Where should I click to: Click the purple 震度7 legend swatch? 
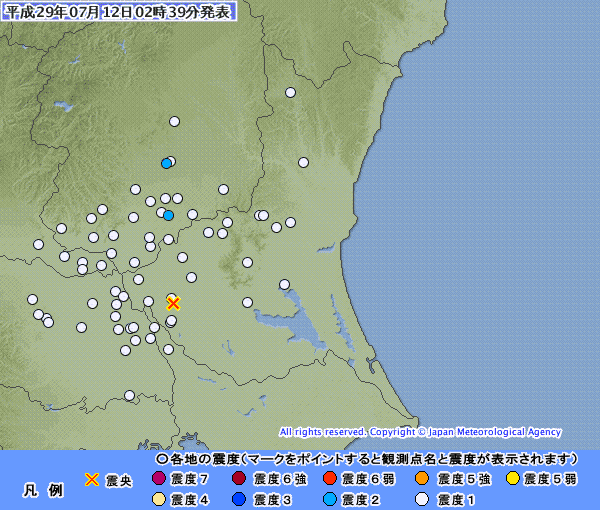pyautogui.click(x=159, y=478)
